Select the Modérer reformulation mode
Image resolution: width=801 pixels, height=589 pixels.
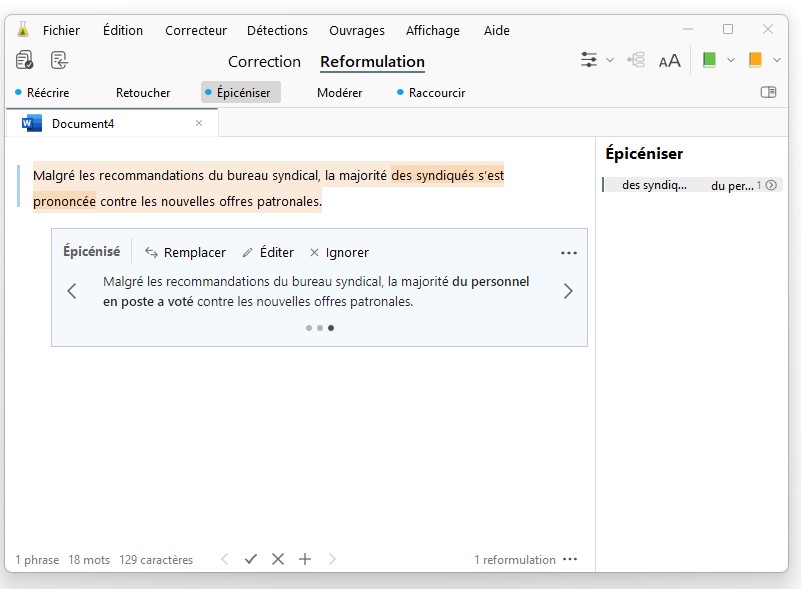[x=340, y=92]
